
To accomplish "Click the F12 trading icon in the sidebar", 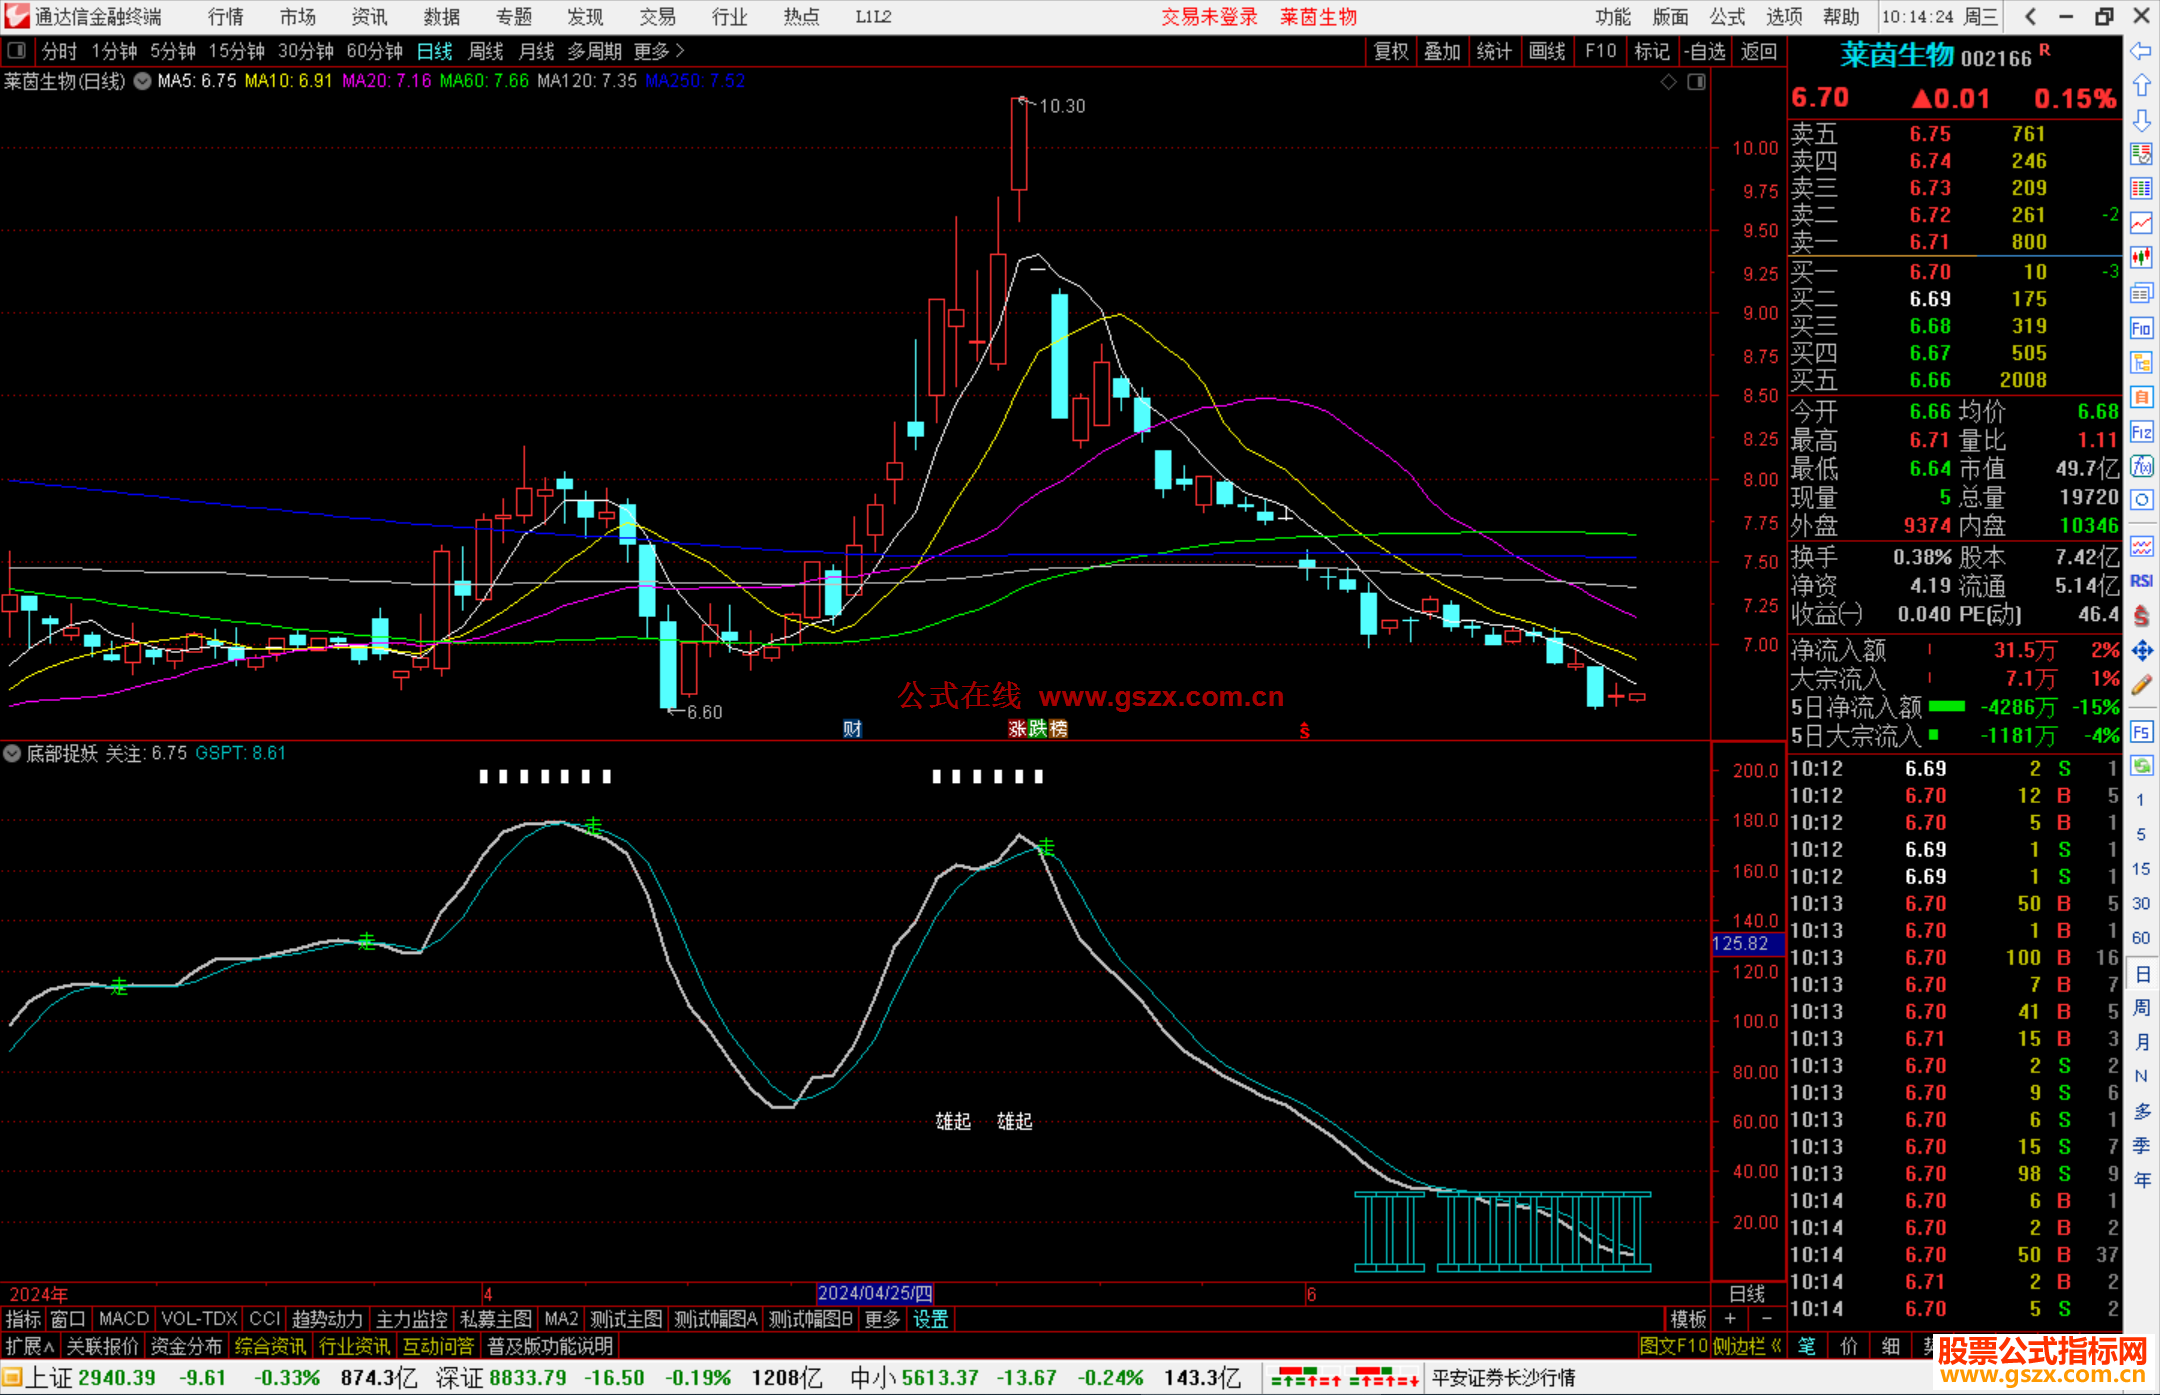I will point(2141,432).
